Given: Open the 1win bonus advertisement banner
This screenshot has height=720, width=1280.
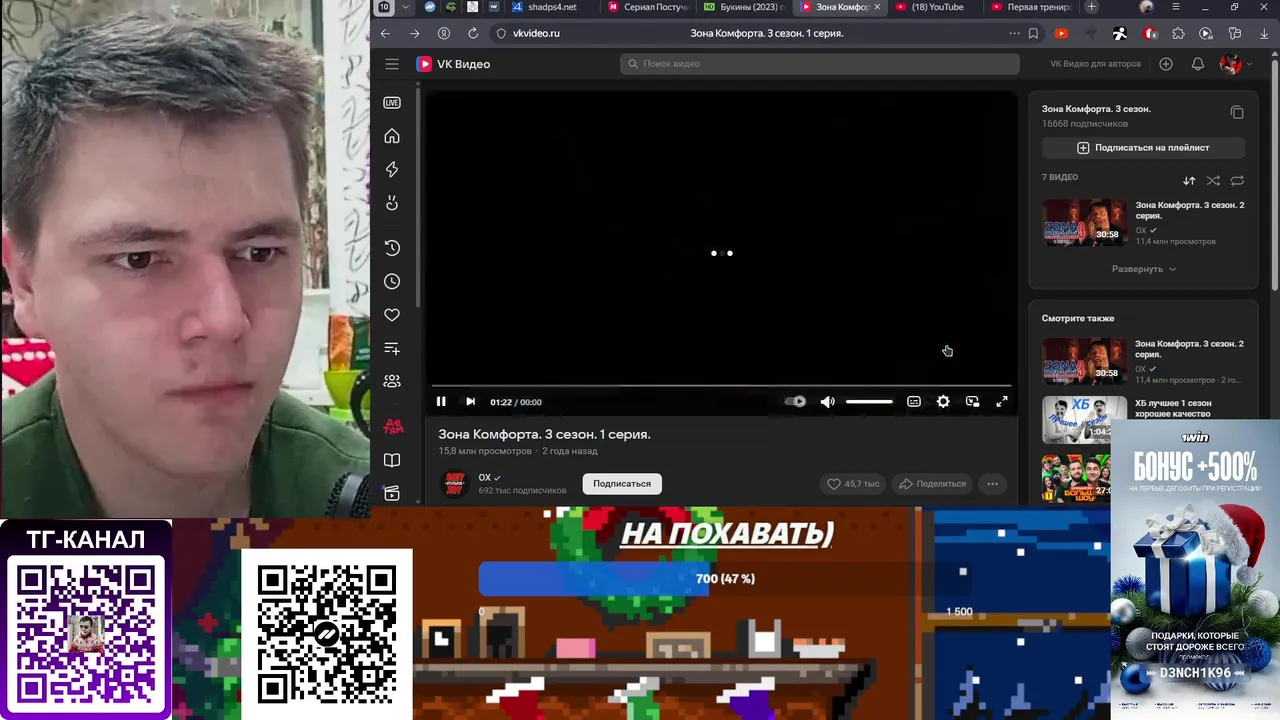Looking at the screenshot, I should [1195, 569].
